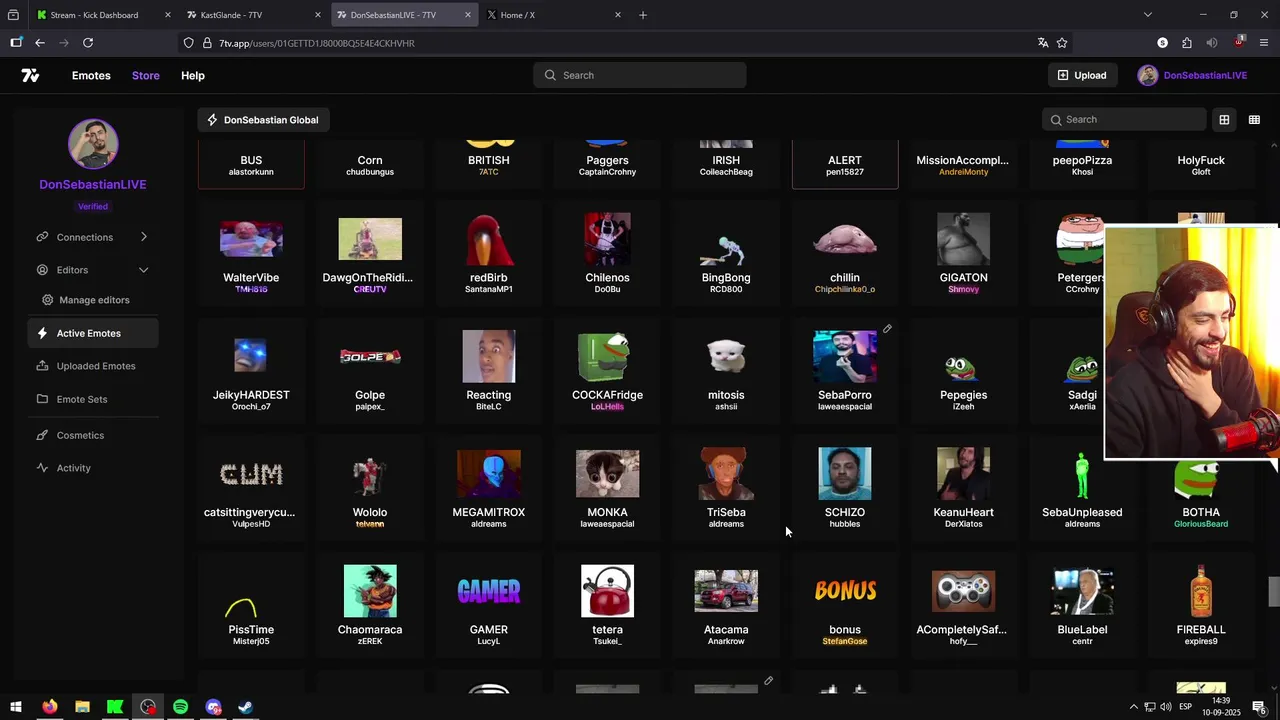
Task: Open Cosmetics in sidebar
Action: [93, 435]
